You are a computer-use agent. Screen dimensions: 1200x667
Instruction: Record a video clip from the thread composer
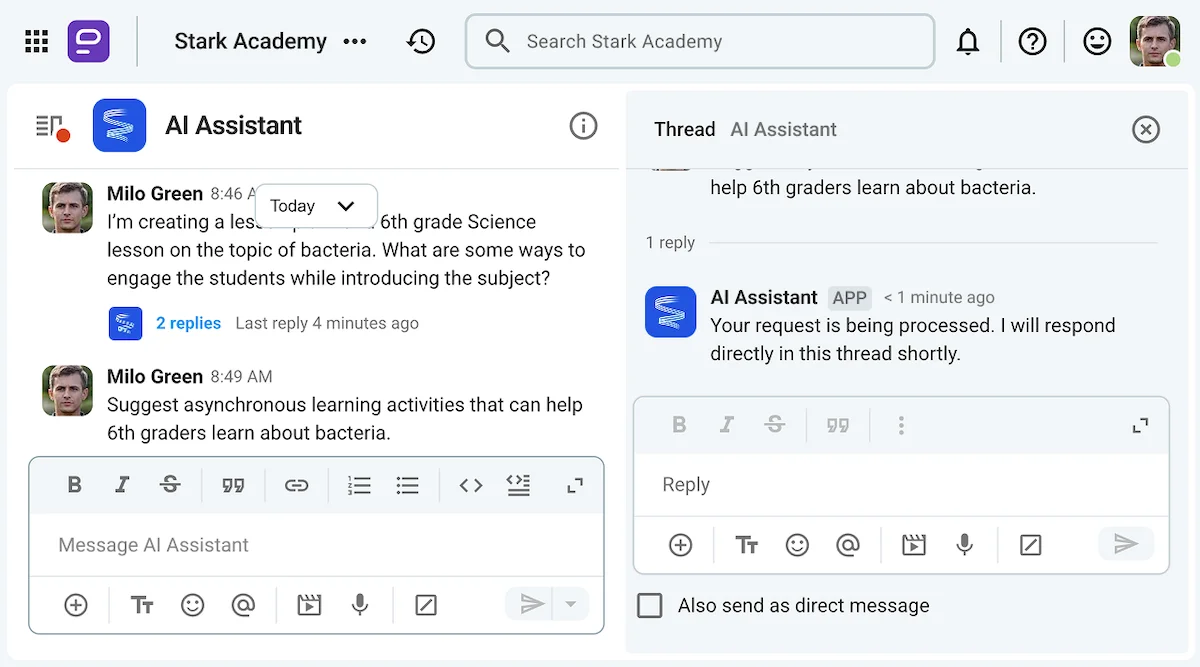[913, 545]
